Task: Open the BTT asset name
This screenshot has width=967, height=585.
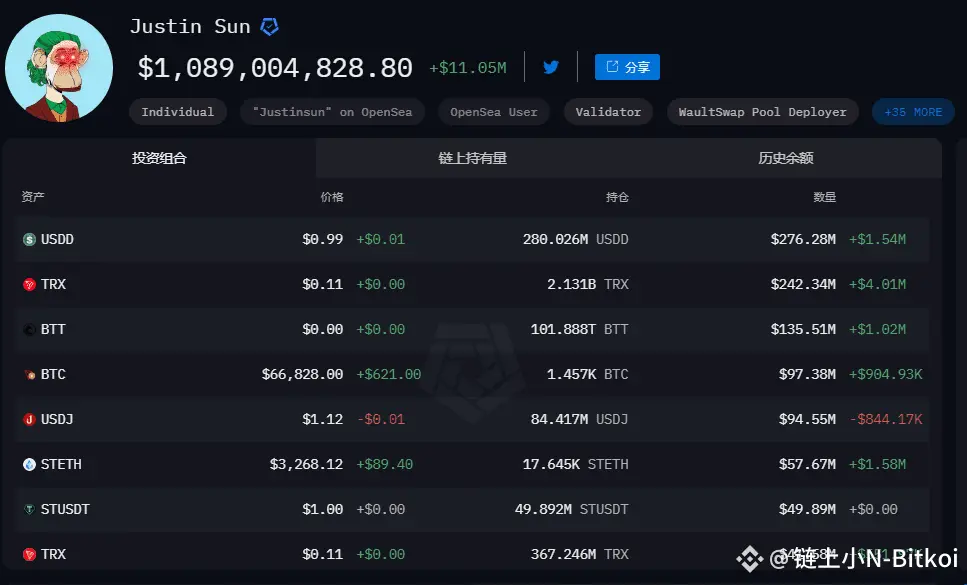Action: (x=53, y=329)
